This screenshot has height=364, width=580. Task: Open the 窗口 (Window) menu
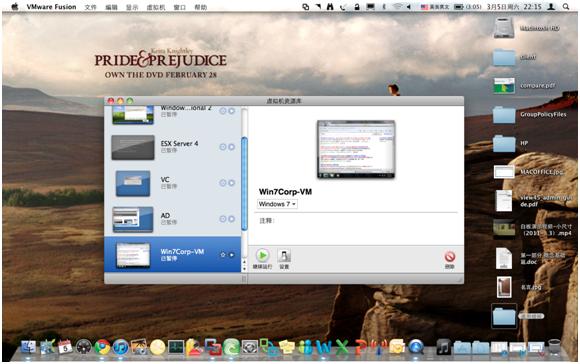pyautogui.click(x=180, y=7)
